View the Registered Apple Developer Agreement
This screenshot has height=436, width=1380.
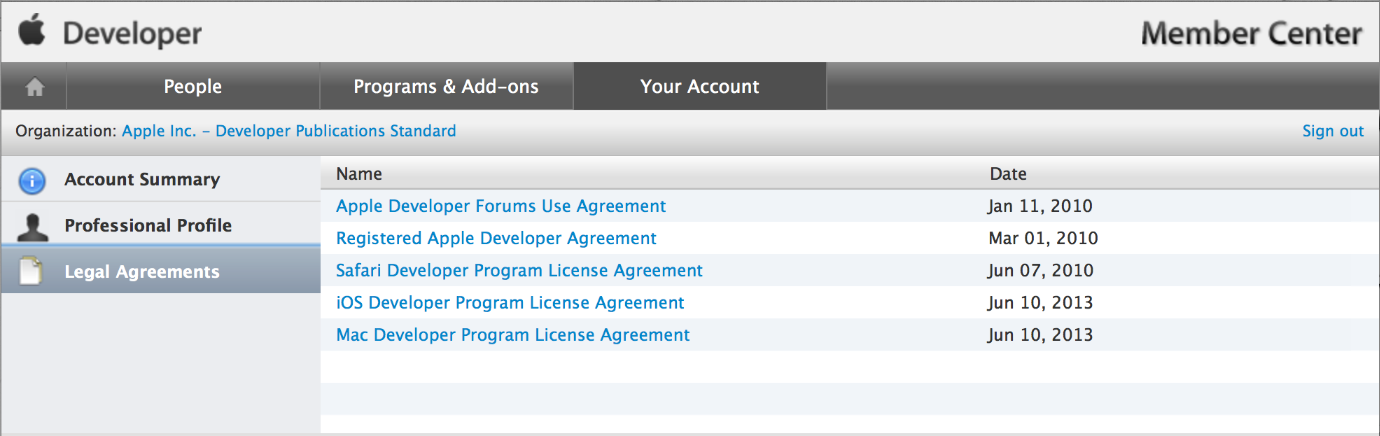coord(496,238)
